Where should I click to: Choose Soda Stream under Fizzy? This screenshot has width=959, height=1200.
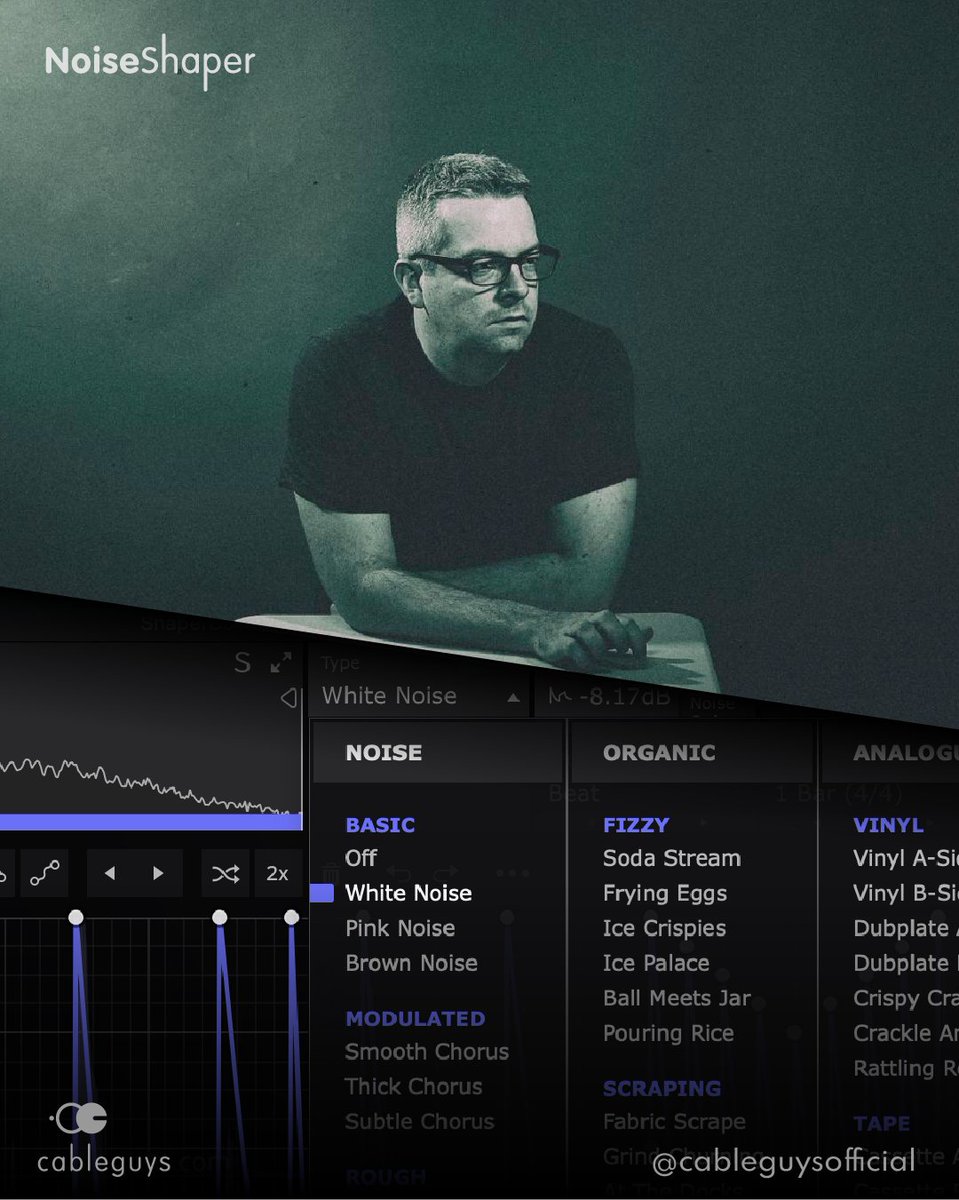(672, 858)
